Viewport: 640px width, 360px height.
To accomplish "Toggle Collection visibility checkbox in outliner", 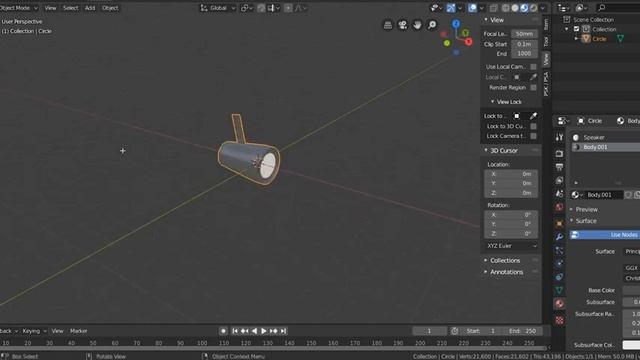I will tap(576, 29).
